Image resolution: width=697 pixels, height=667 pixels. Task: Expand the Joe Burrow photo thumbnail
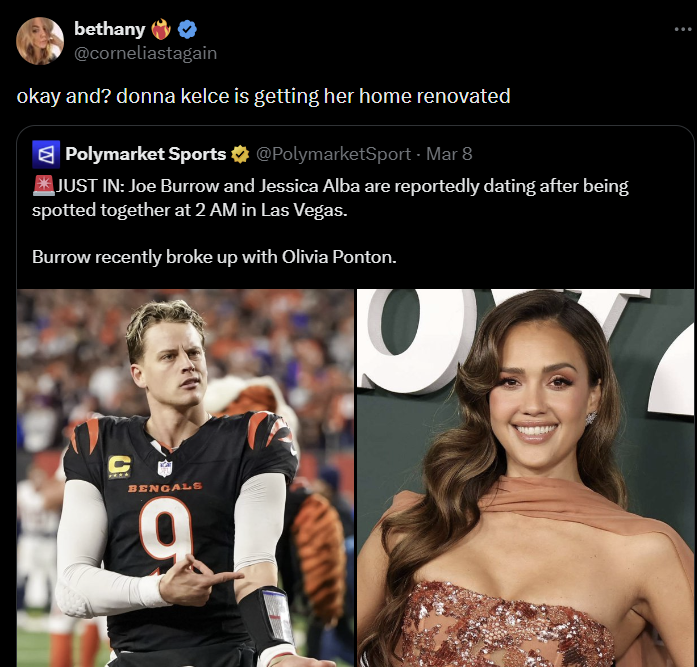[185, 478]
